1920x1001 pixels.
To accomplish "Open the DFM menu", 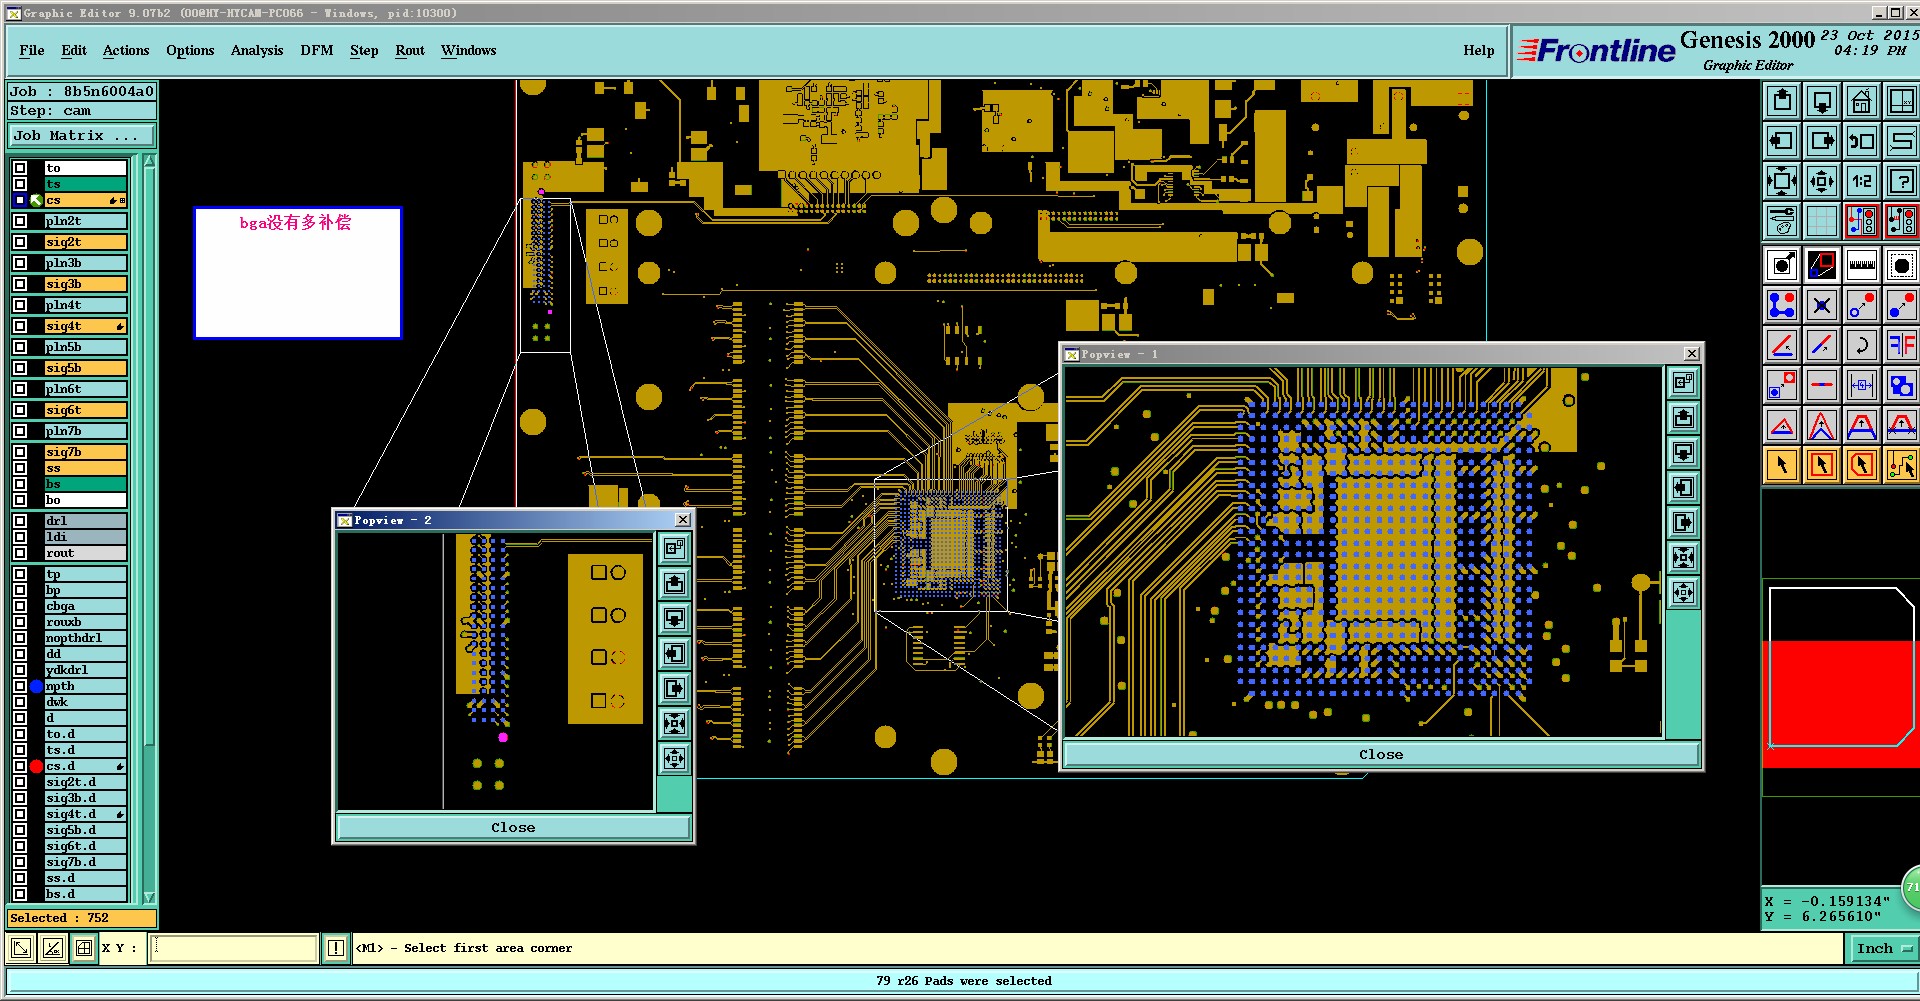I will coord(317,50).
